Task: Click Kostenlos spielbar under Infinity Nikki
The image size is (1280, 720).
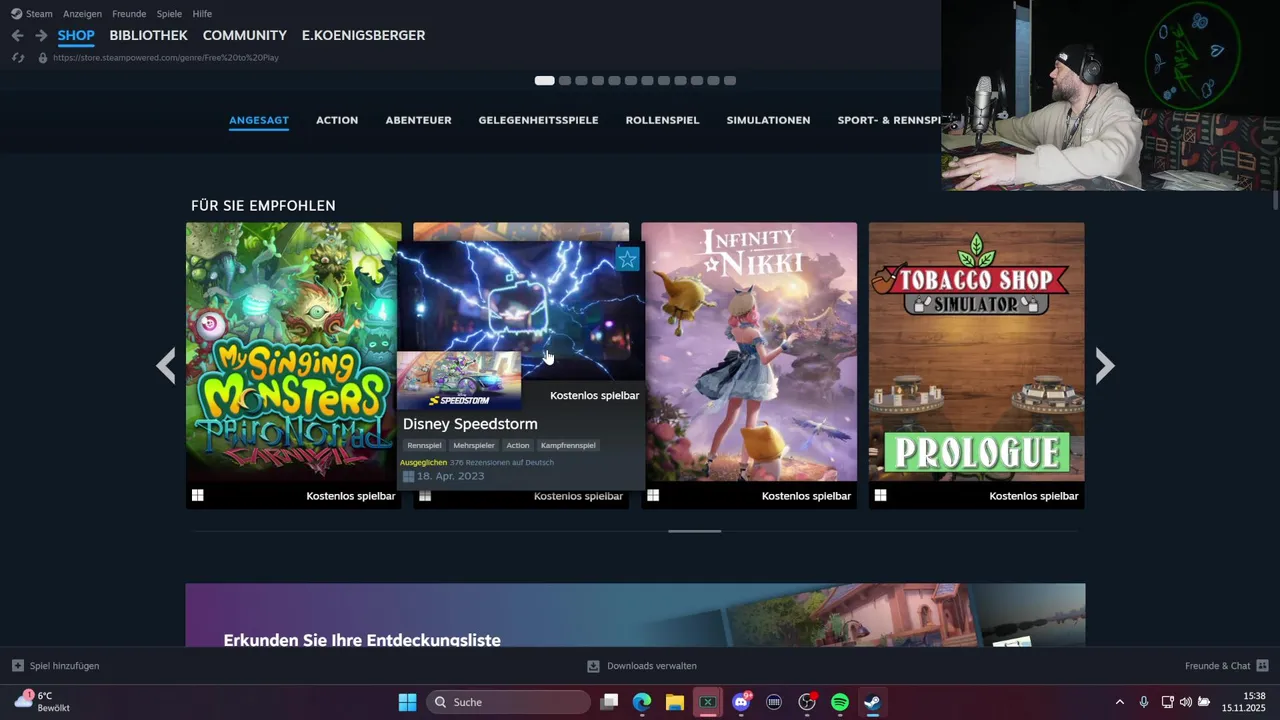Action: (x=806, y=496)
